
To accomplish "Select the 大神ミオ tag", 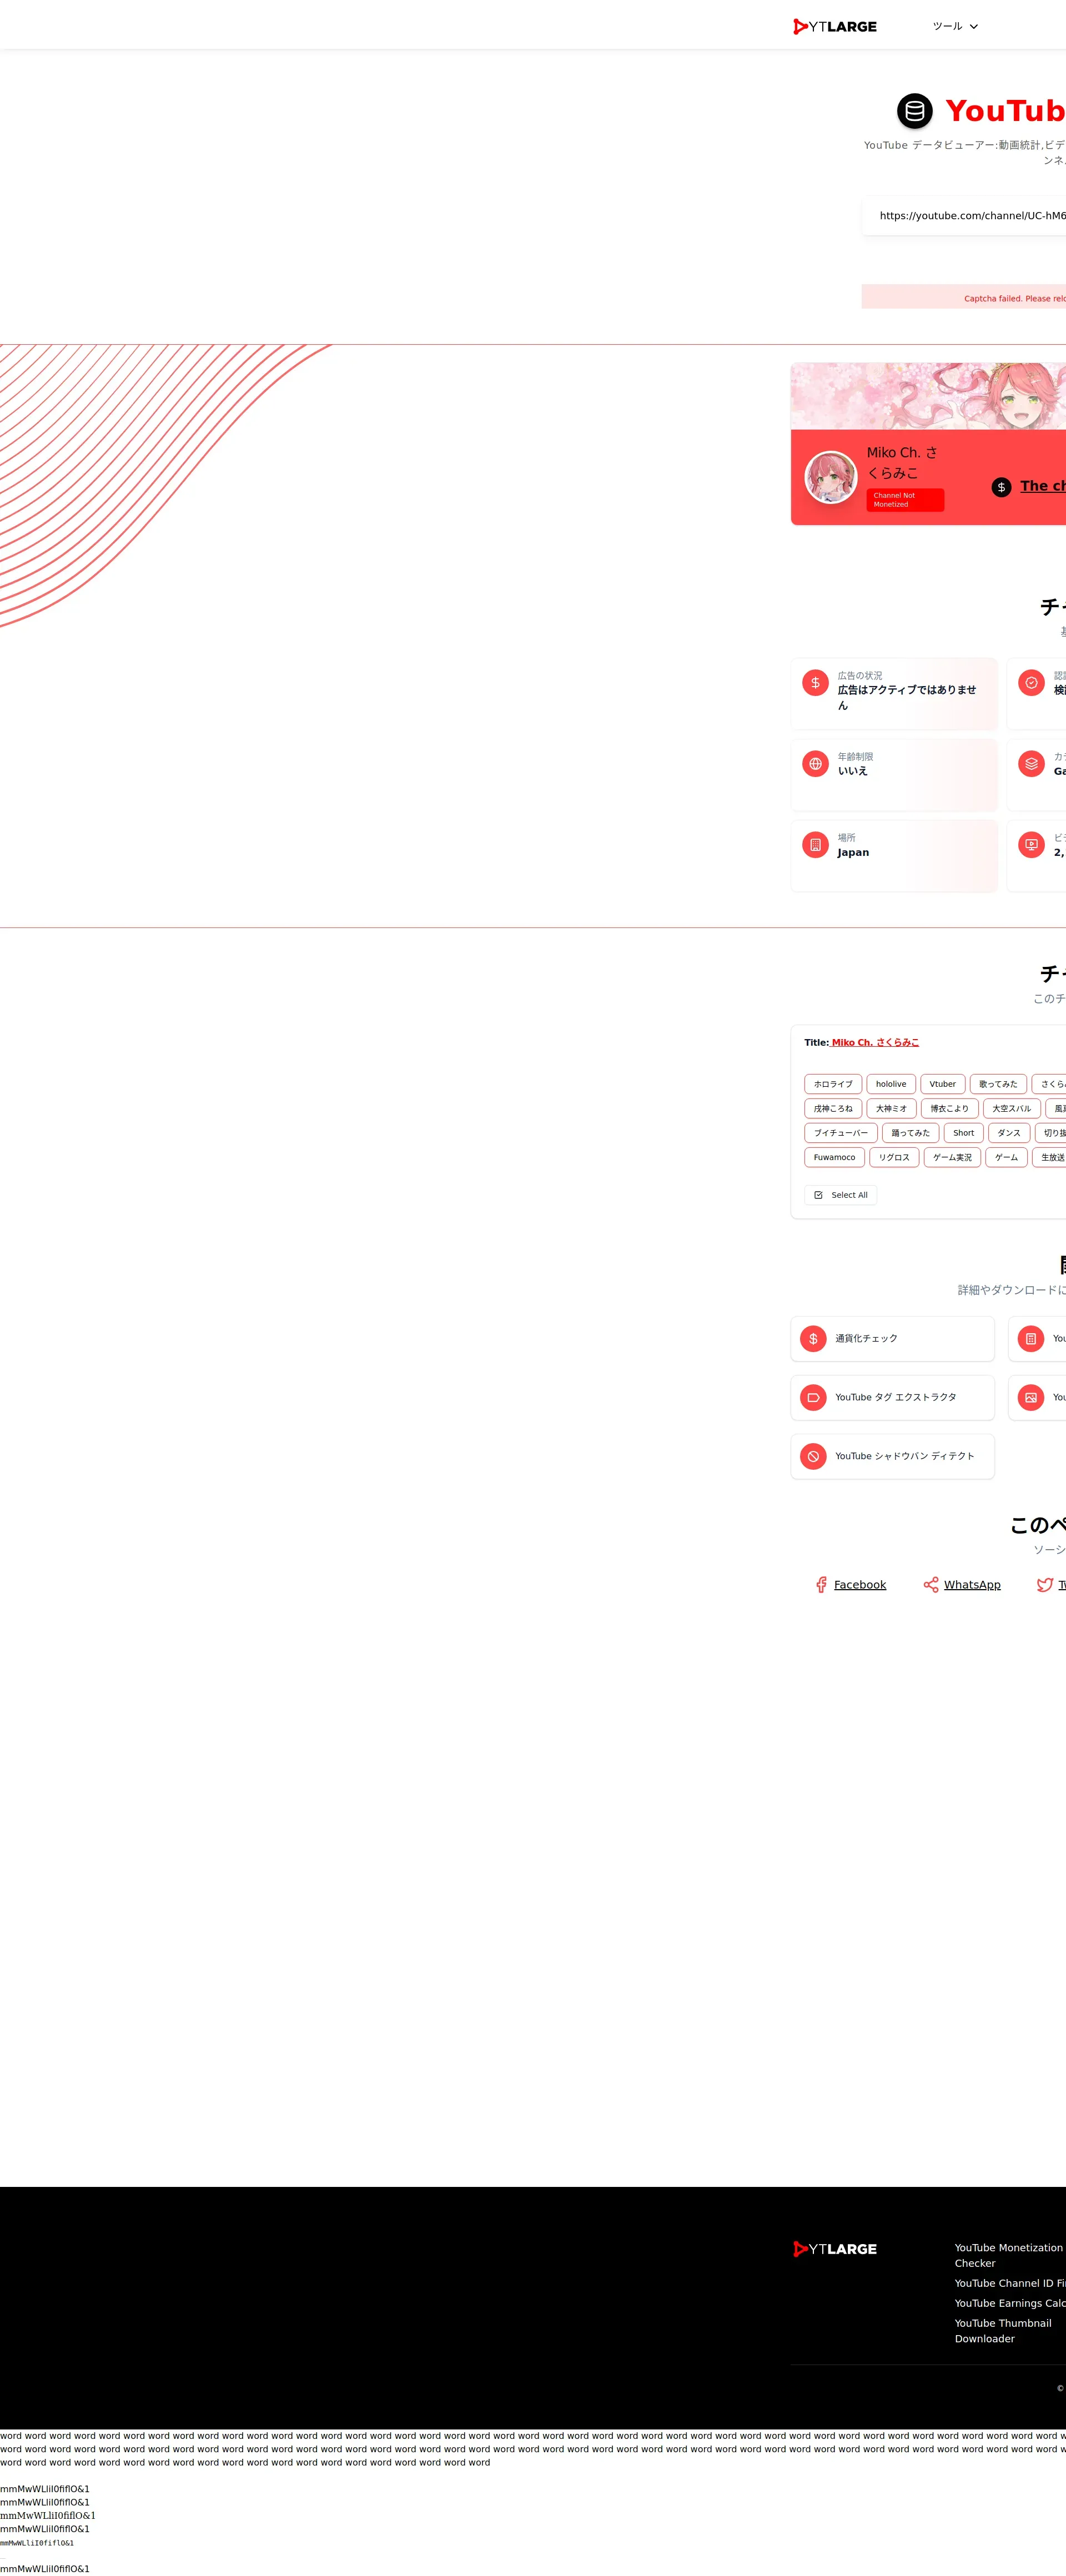I will click(x=892, y=1109).
